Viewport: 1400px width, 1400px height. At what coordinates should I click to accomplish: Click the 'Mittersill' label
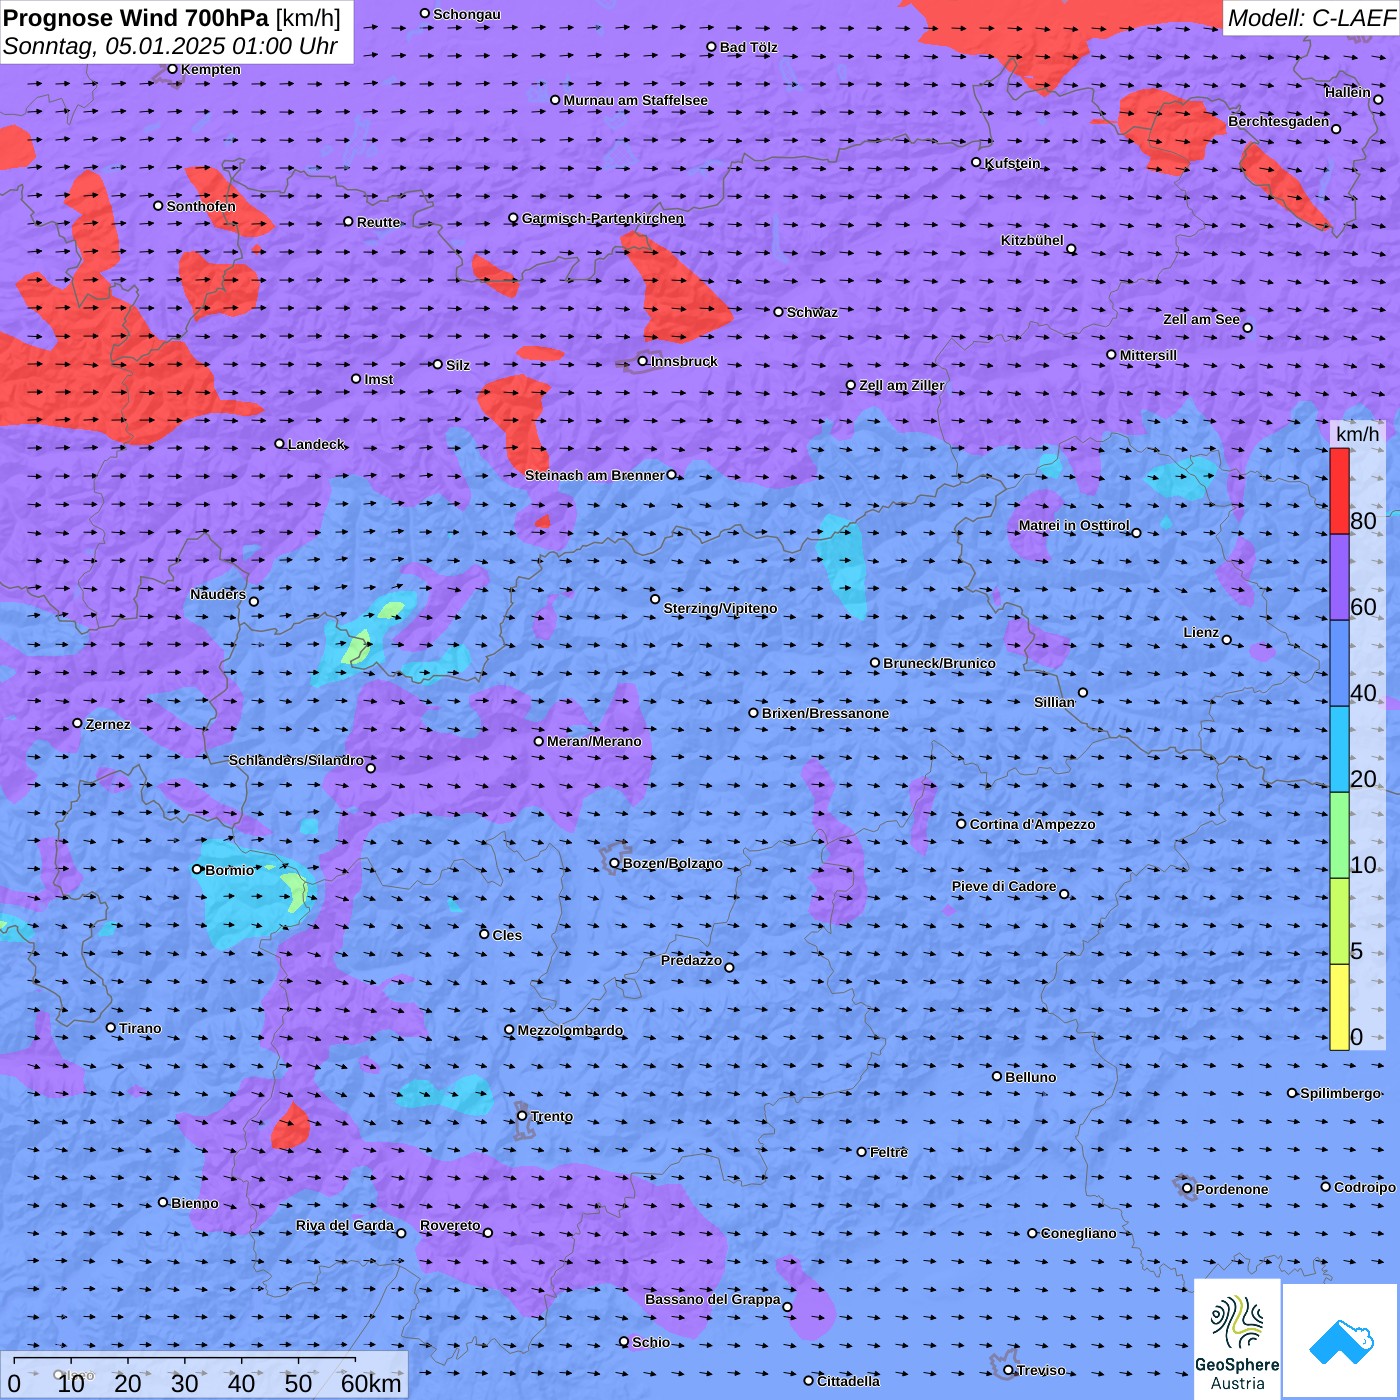(1148, 355)
